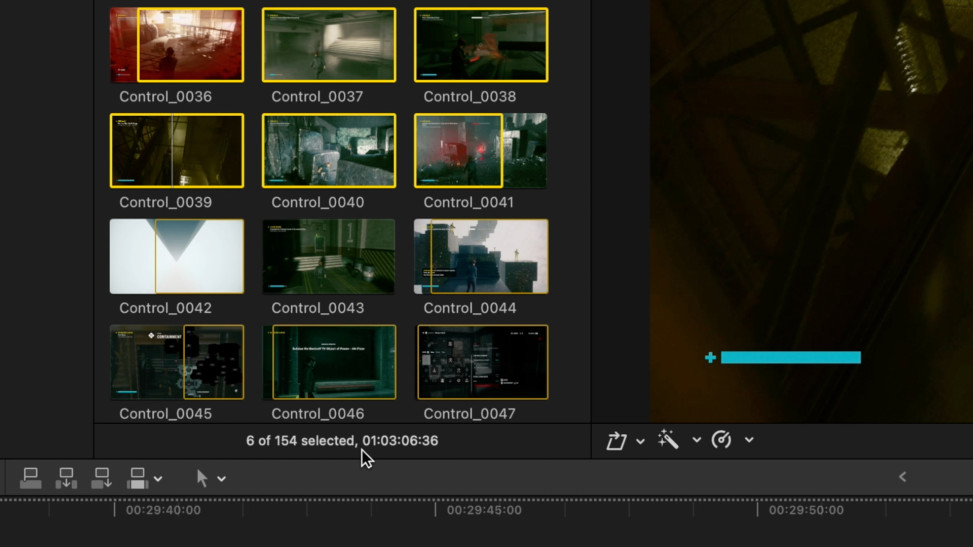Click the Control_0047 clip name label
The image size is (973, 547).
point(470,414)
